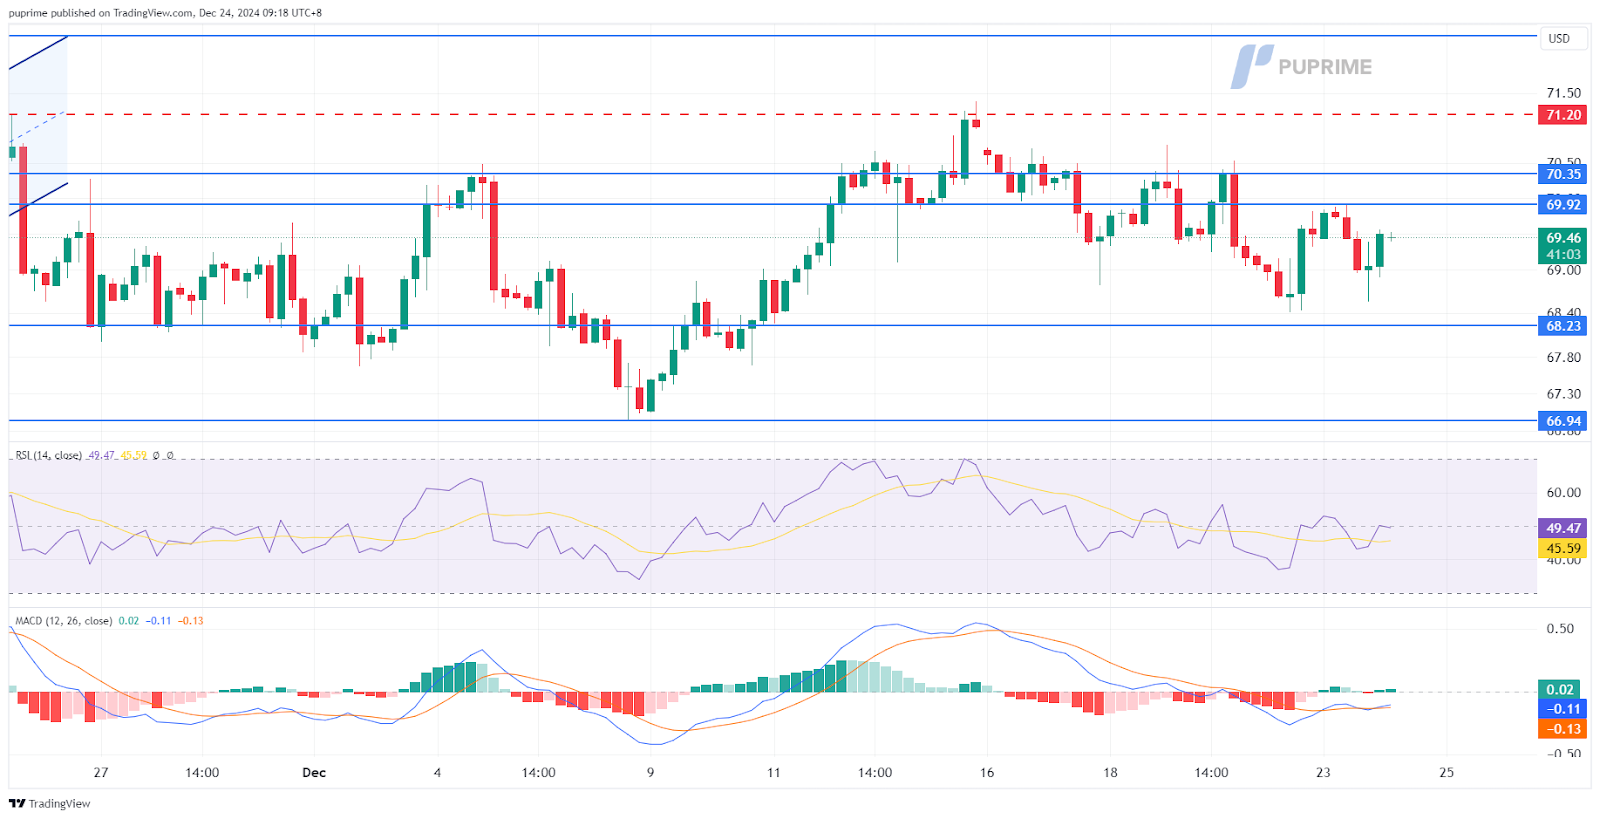This screenshot has width=1600, height=819.
Task: Select the blue 70.35 price label
Action: (x=1563, y=174)
